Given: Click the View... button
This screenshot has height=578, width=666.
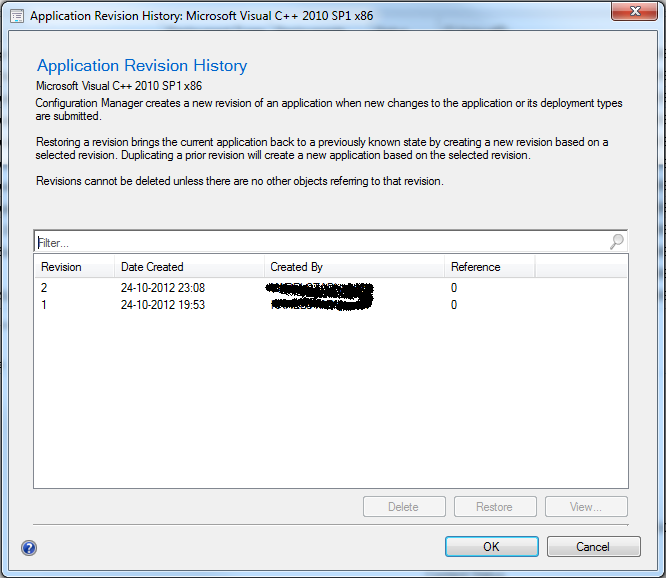Looking at the screenshot, I should tap(586, 507).
